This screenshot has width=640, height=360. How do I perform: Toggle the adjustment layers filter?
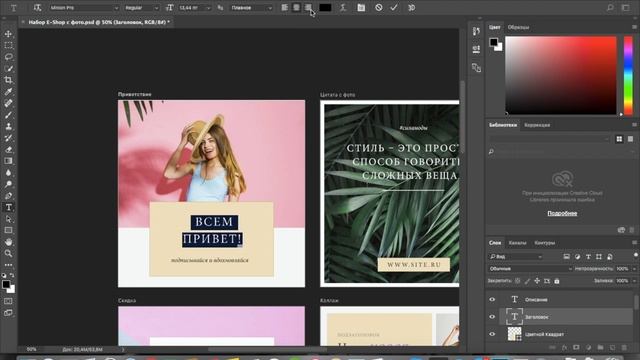click(577, 257)
